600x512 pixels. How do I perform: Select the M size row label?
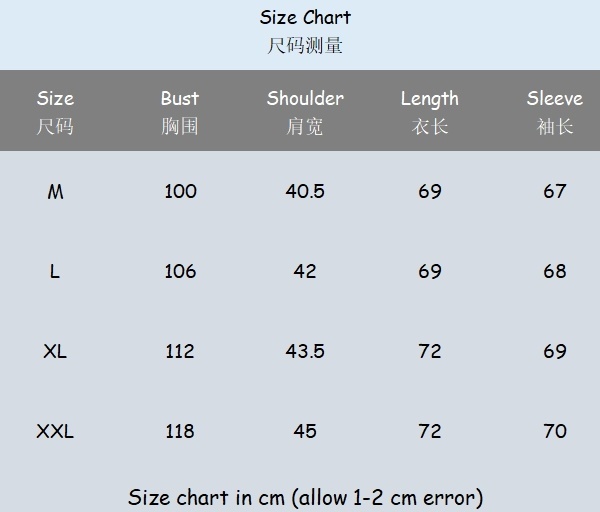click(55, 192)
